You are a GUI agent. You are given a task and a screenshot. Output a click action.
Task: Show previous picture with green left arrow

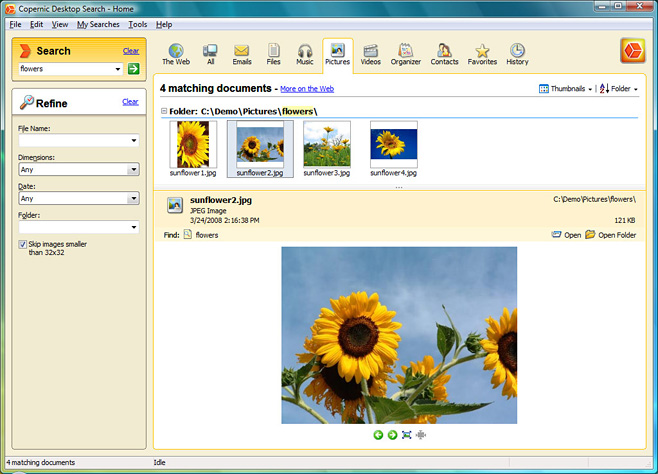point(378,435)
